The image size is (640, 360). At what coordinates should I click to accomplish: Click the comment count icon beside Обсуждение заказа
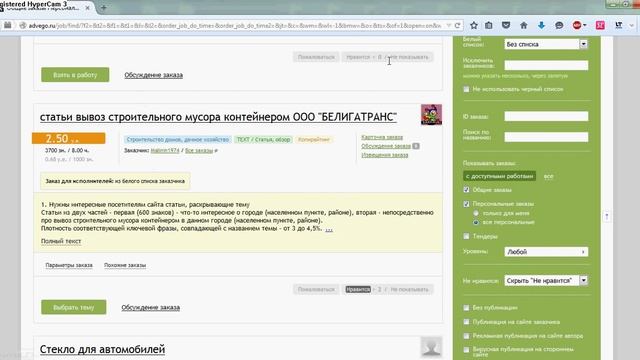[x=416, y=146]
